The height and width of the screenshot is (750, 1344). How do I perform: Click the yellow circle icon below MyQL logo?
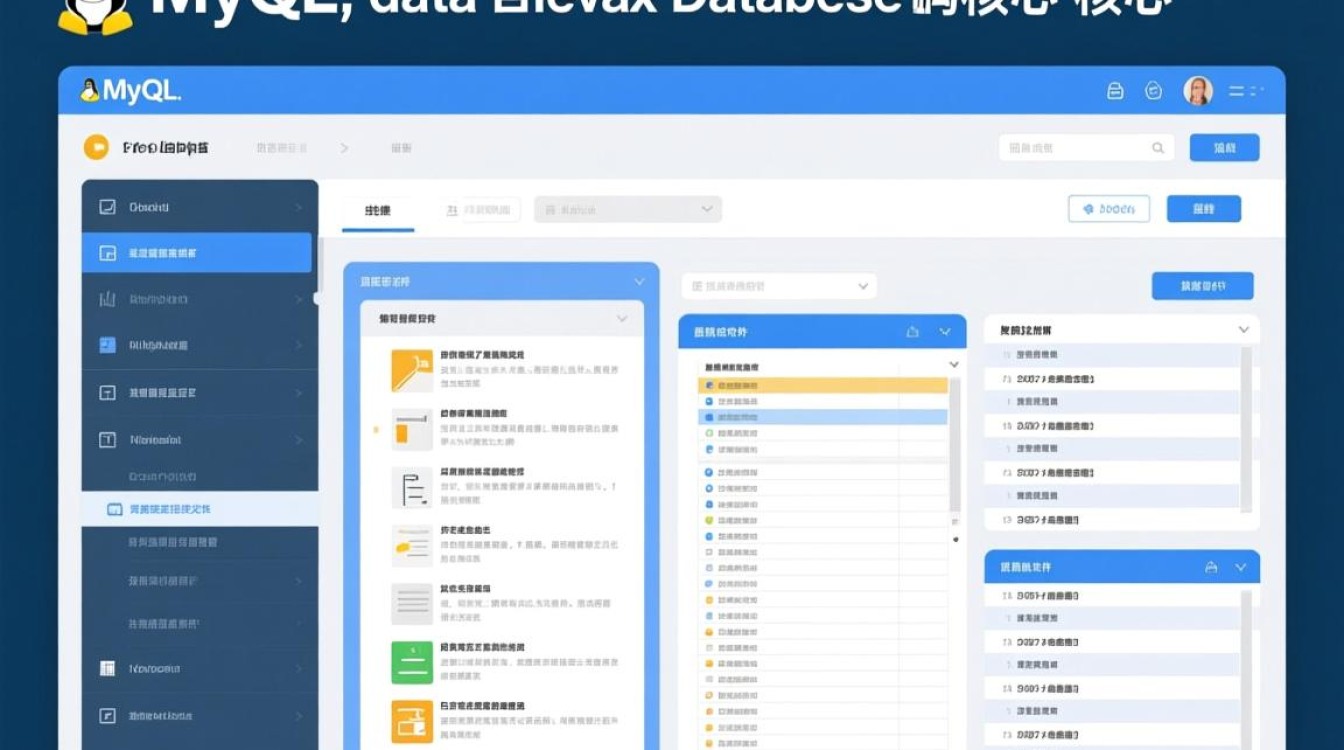pos(95,148)
